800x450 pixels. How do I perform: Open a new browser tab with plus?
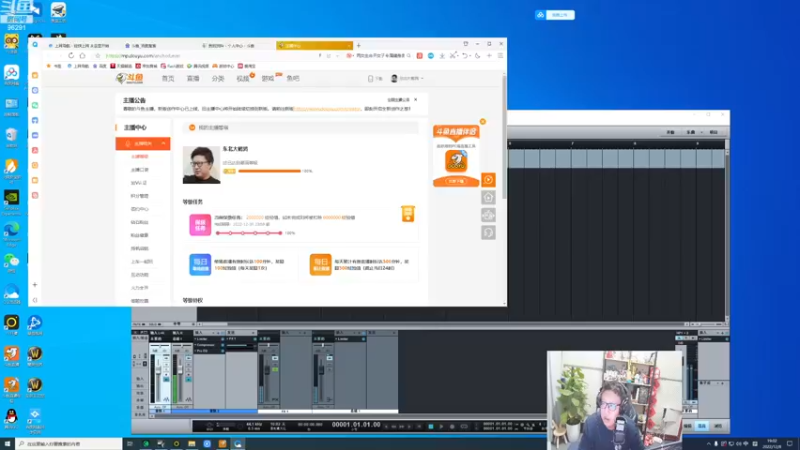coord(358,45)
